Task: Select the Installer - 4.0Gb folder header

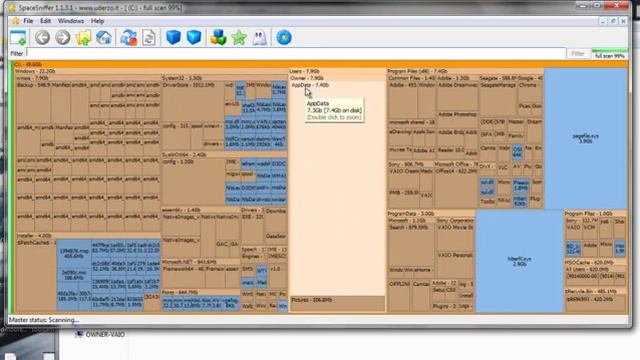Action: point(88,236)
